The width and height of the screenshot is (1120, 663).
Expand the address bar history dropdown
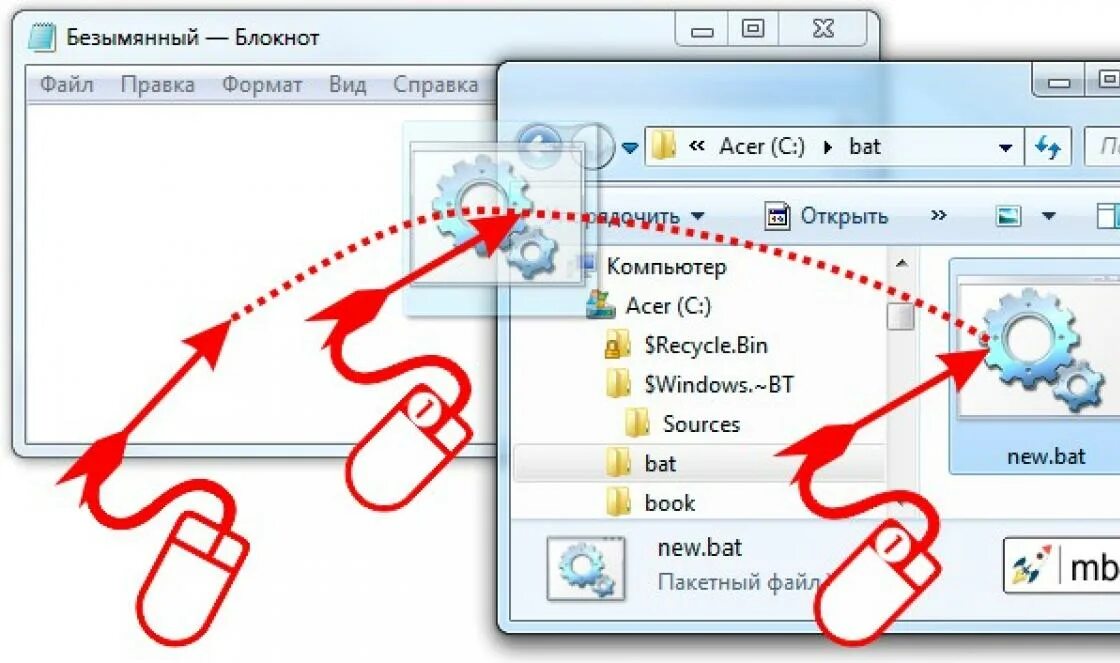click(x=1006, y=148)
